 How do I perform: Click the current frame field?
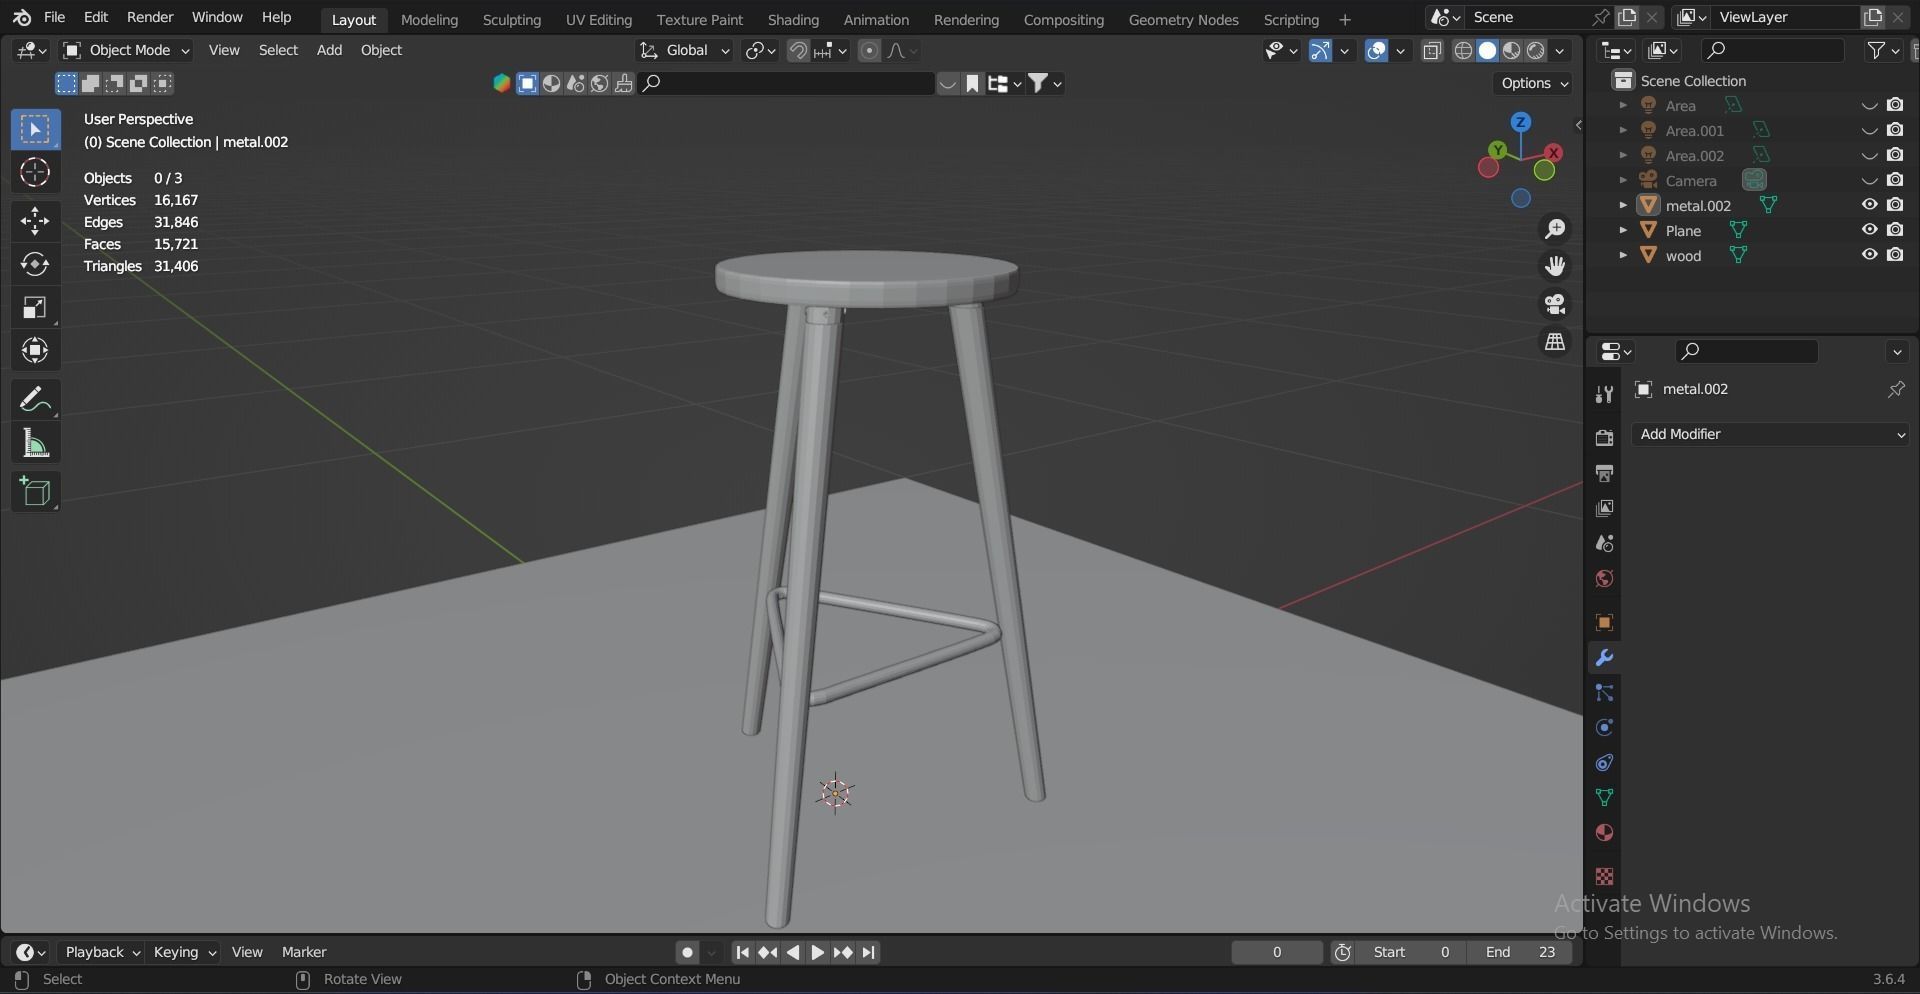(x=1277, y=953)
